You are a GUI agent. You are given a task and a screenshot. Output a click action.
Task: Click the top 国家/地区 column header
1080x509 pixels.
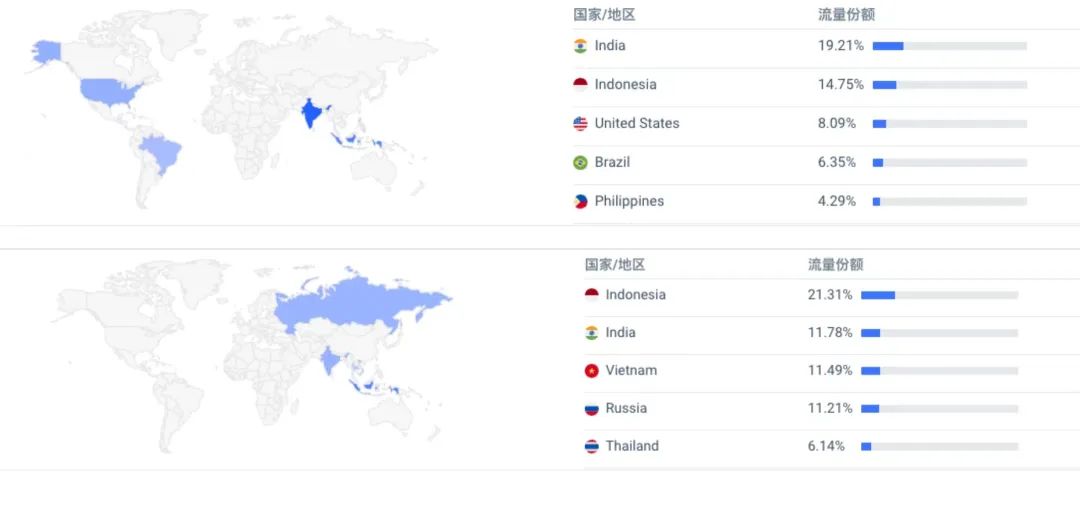(604, 15)
